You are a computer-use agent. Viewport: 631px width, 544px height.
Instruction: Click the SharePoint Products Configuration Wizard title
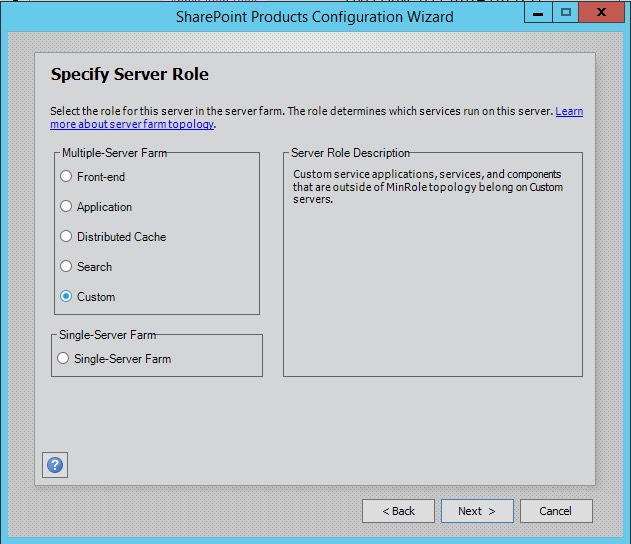pos(315,17)
